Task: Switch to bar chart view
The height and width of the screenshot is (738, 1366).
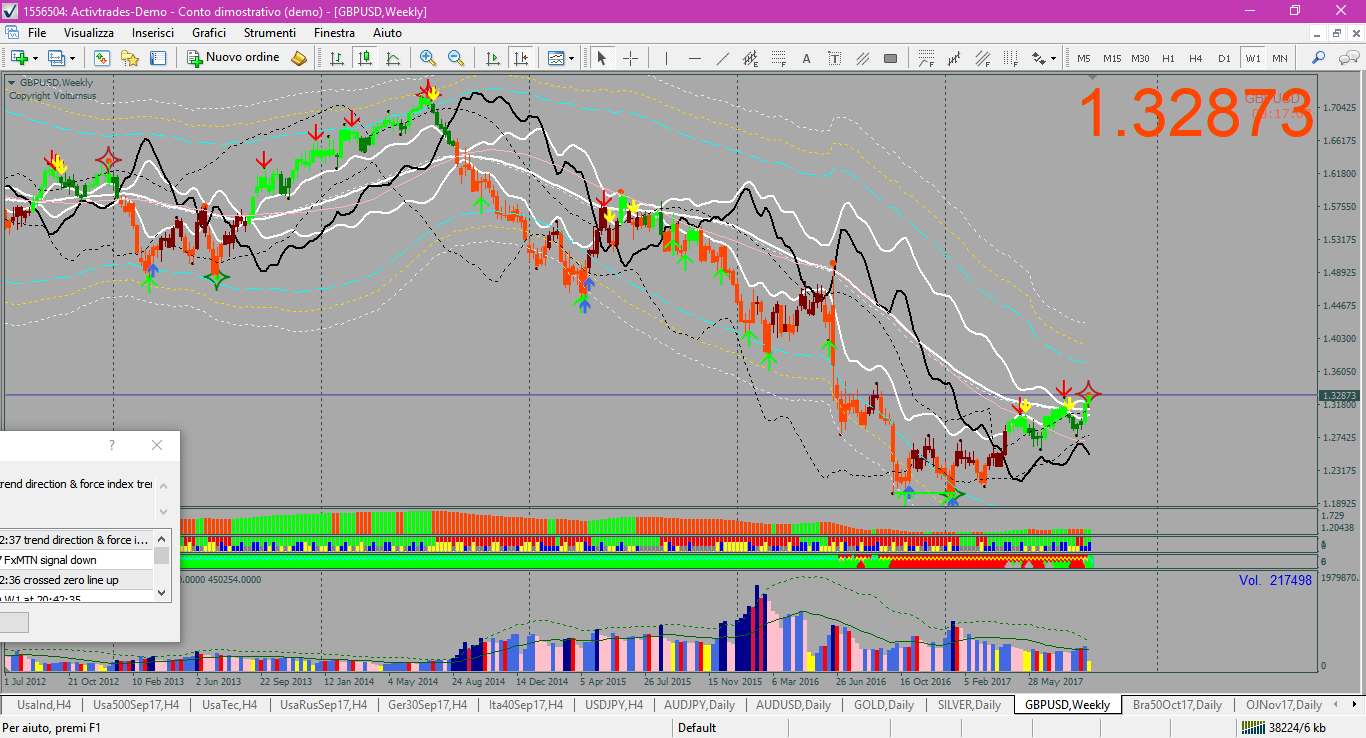Action: tap(337, 58)
